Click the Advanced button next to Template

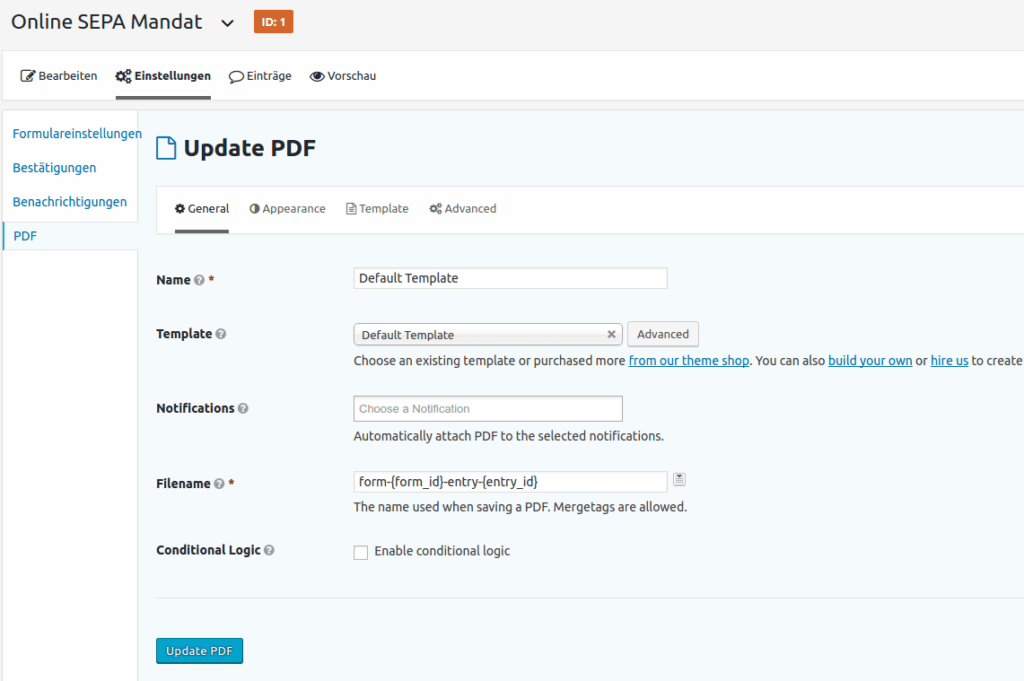pos(663,334)
